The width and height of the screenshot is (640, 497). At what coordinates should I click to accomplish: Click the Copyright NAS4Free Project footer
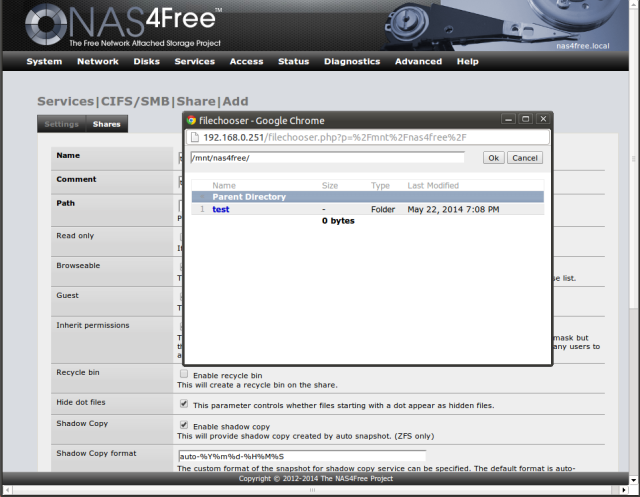coord(316,479)
